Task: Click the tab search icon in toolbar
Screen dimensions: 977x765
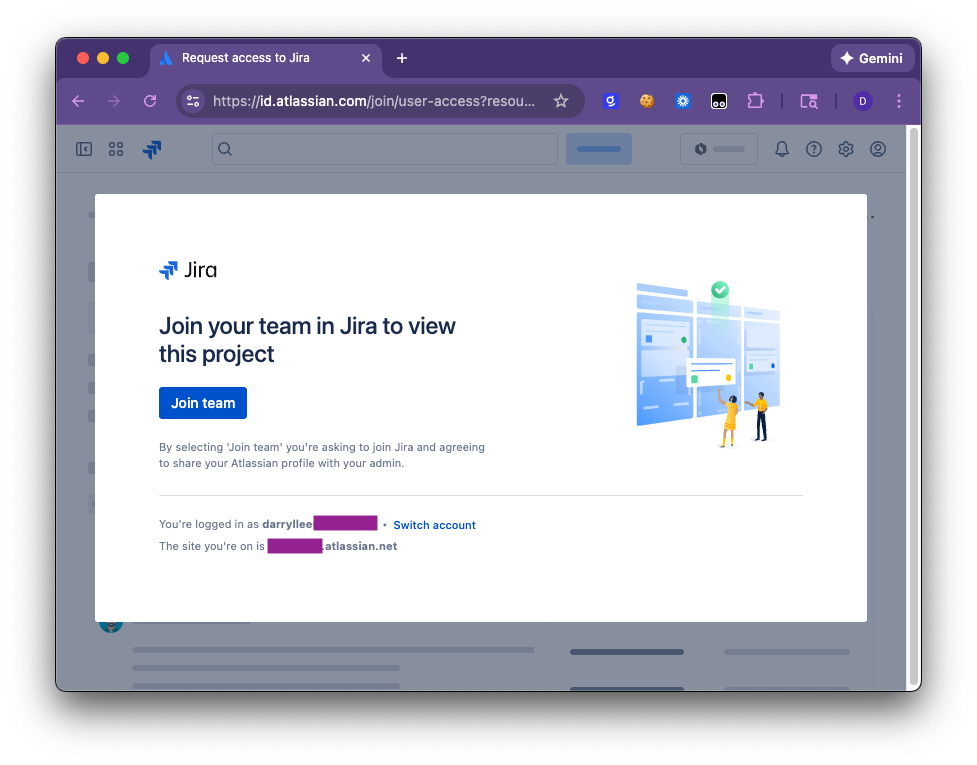Action: pyautogui.click(x=809, y=101)
